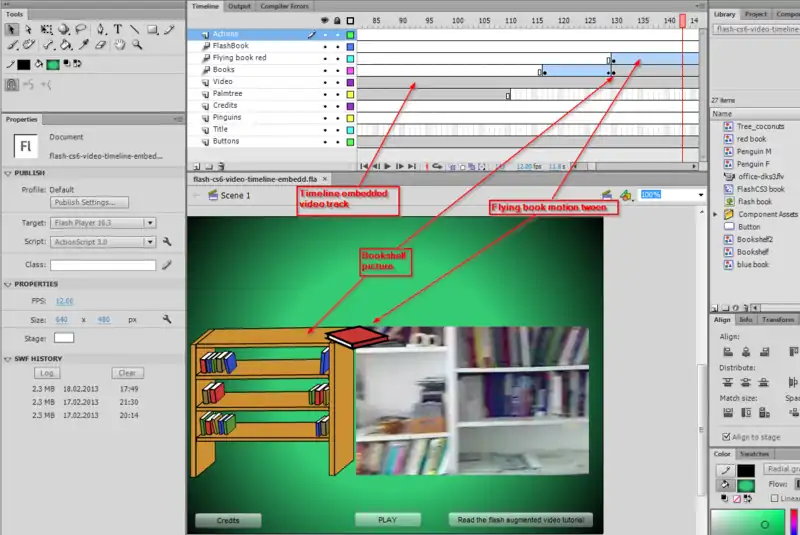Screen dimensions: 800x535
Task: Select the Text tool in Tools panel
Action: [x=118, y=29]
